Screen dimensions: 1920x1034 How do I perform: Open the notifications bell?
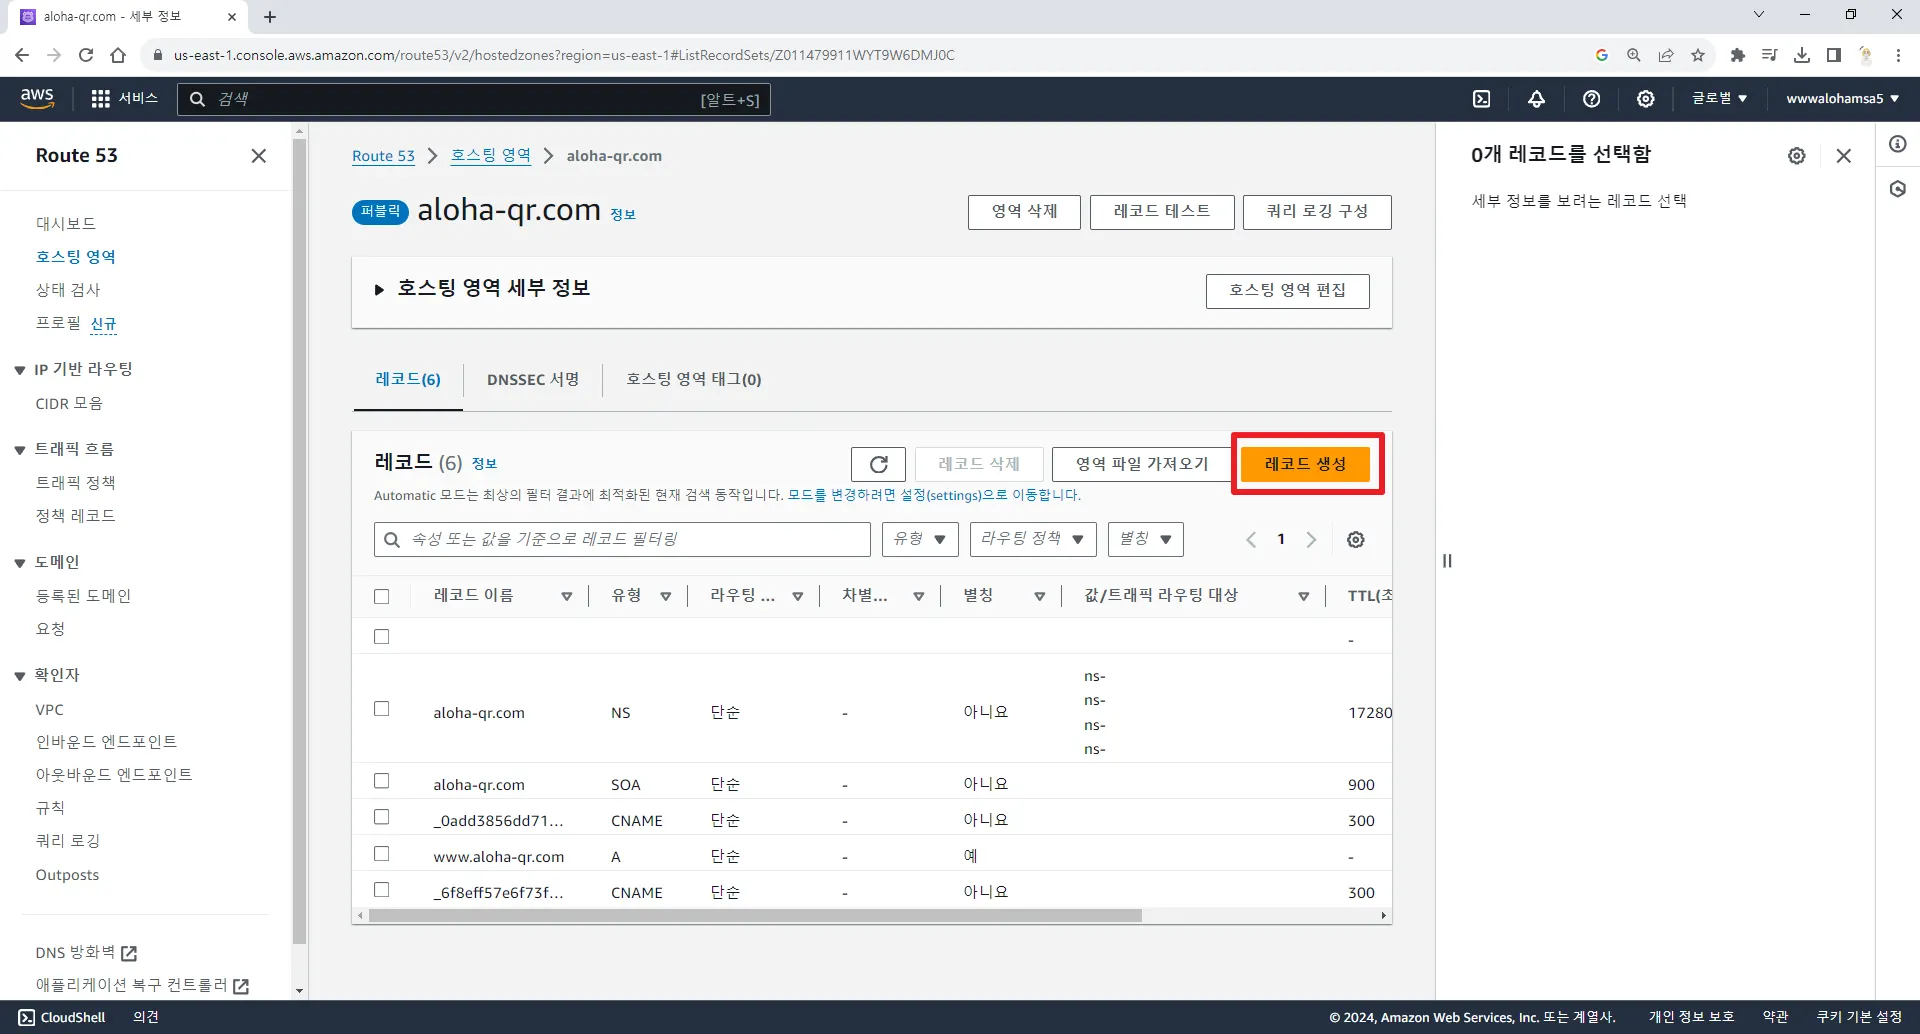tap(1537, 99)
